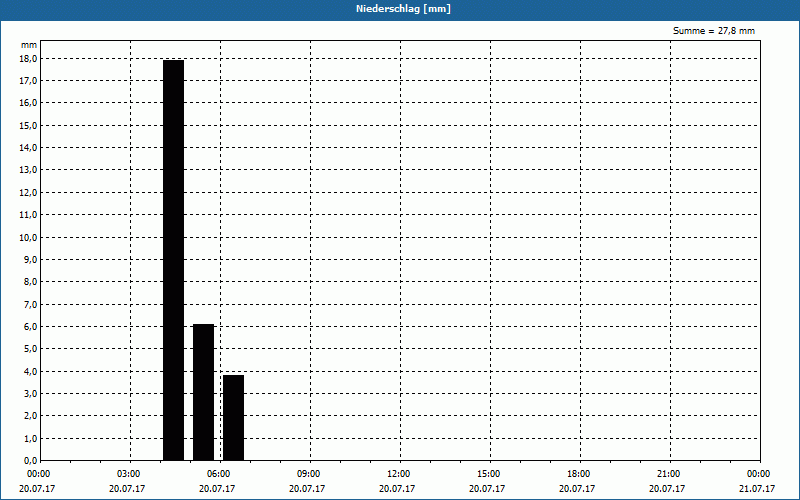Viewport: 800px width, 500px height.
Task: Click the y-axis value "13,0"
Action: click(29, 170)
